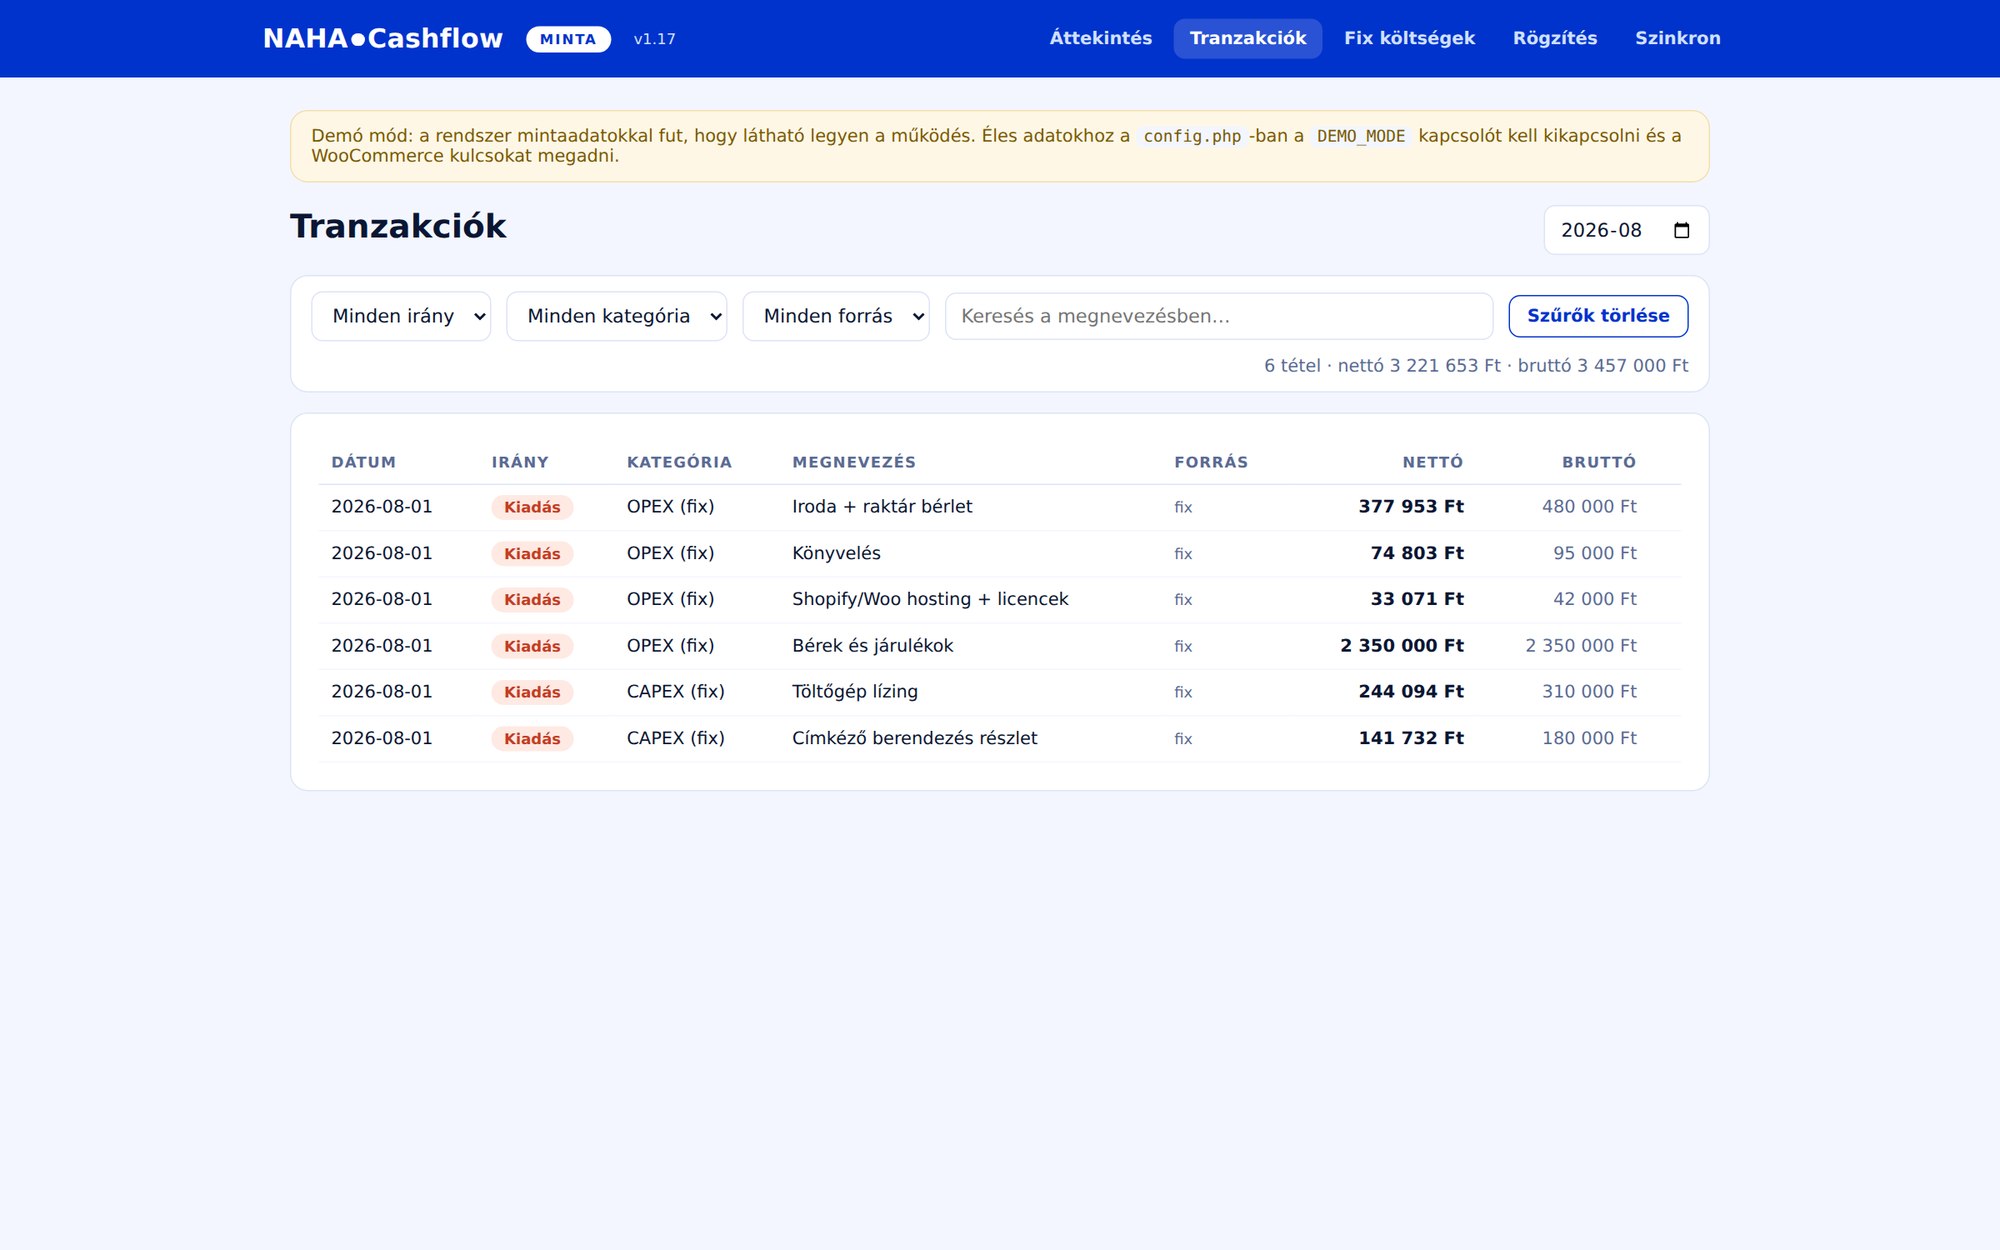The width and height of the screenshot is (2000, 1250).
Task: Click the net amount 141 732 Ft
Action: pyautogui.click(x=1410, y=738)
